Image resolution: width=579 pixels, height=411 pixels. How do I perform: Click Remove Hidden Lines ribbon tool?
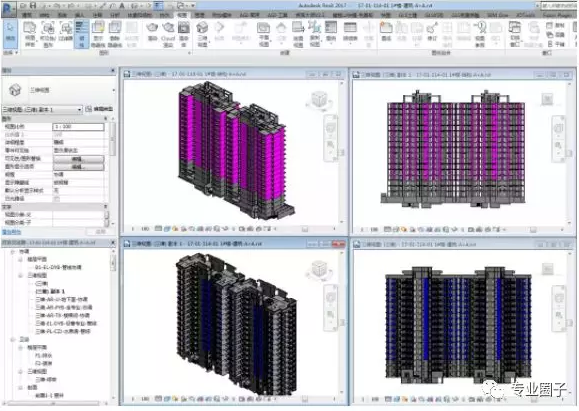tap(115, 34)
